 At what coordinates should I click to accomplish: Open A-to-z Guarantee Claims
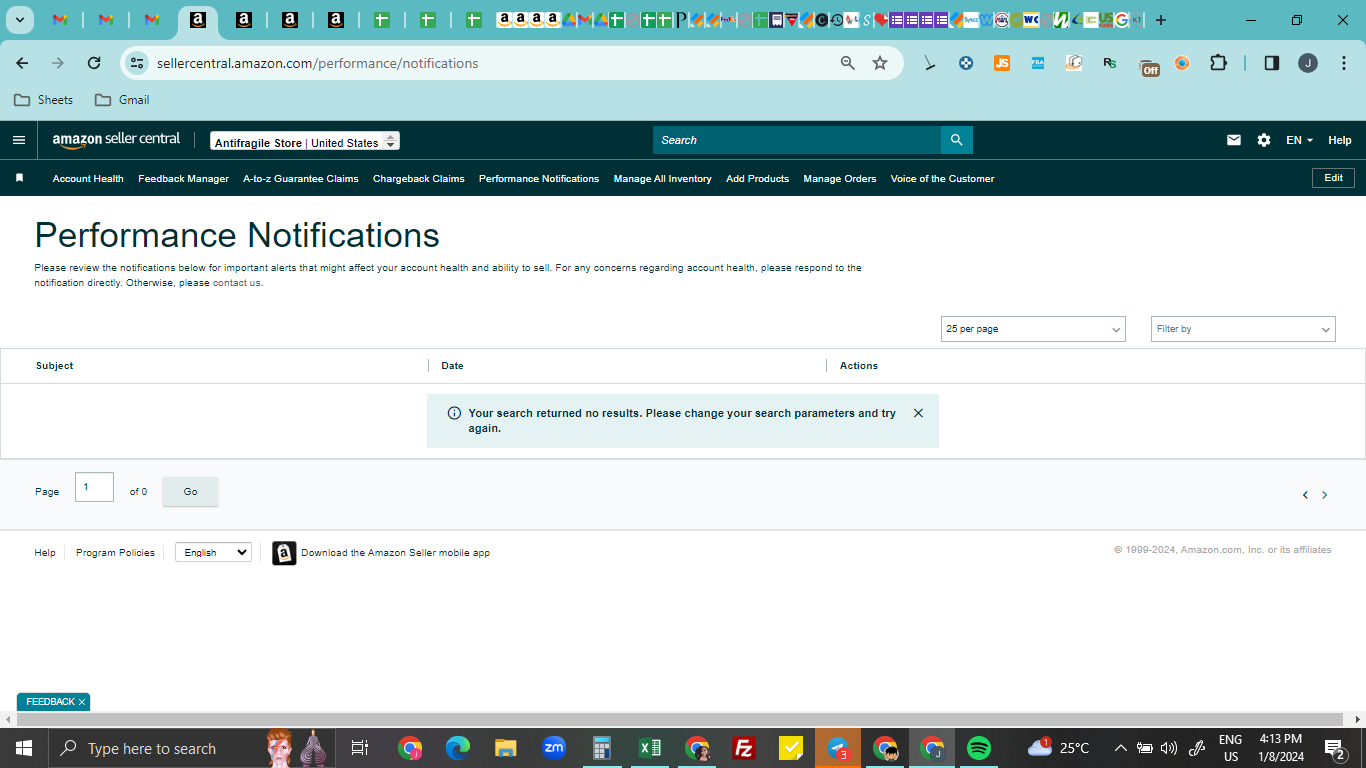[x=301, y=179]
